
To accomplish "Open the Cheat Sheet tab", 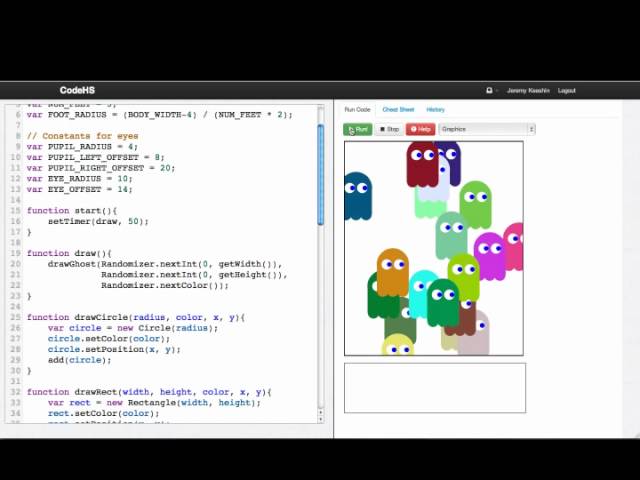I will click(398, 110).
